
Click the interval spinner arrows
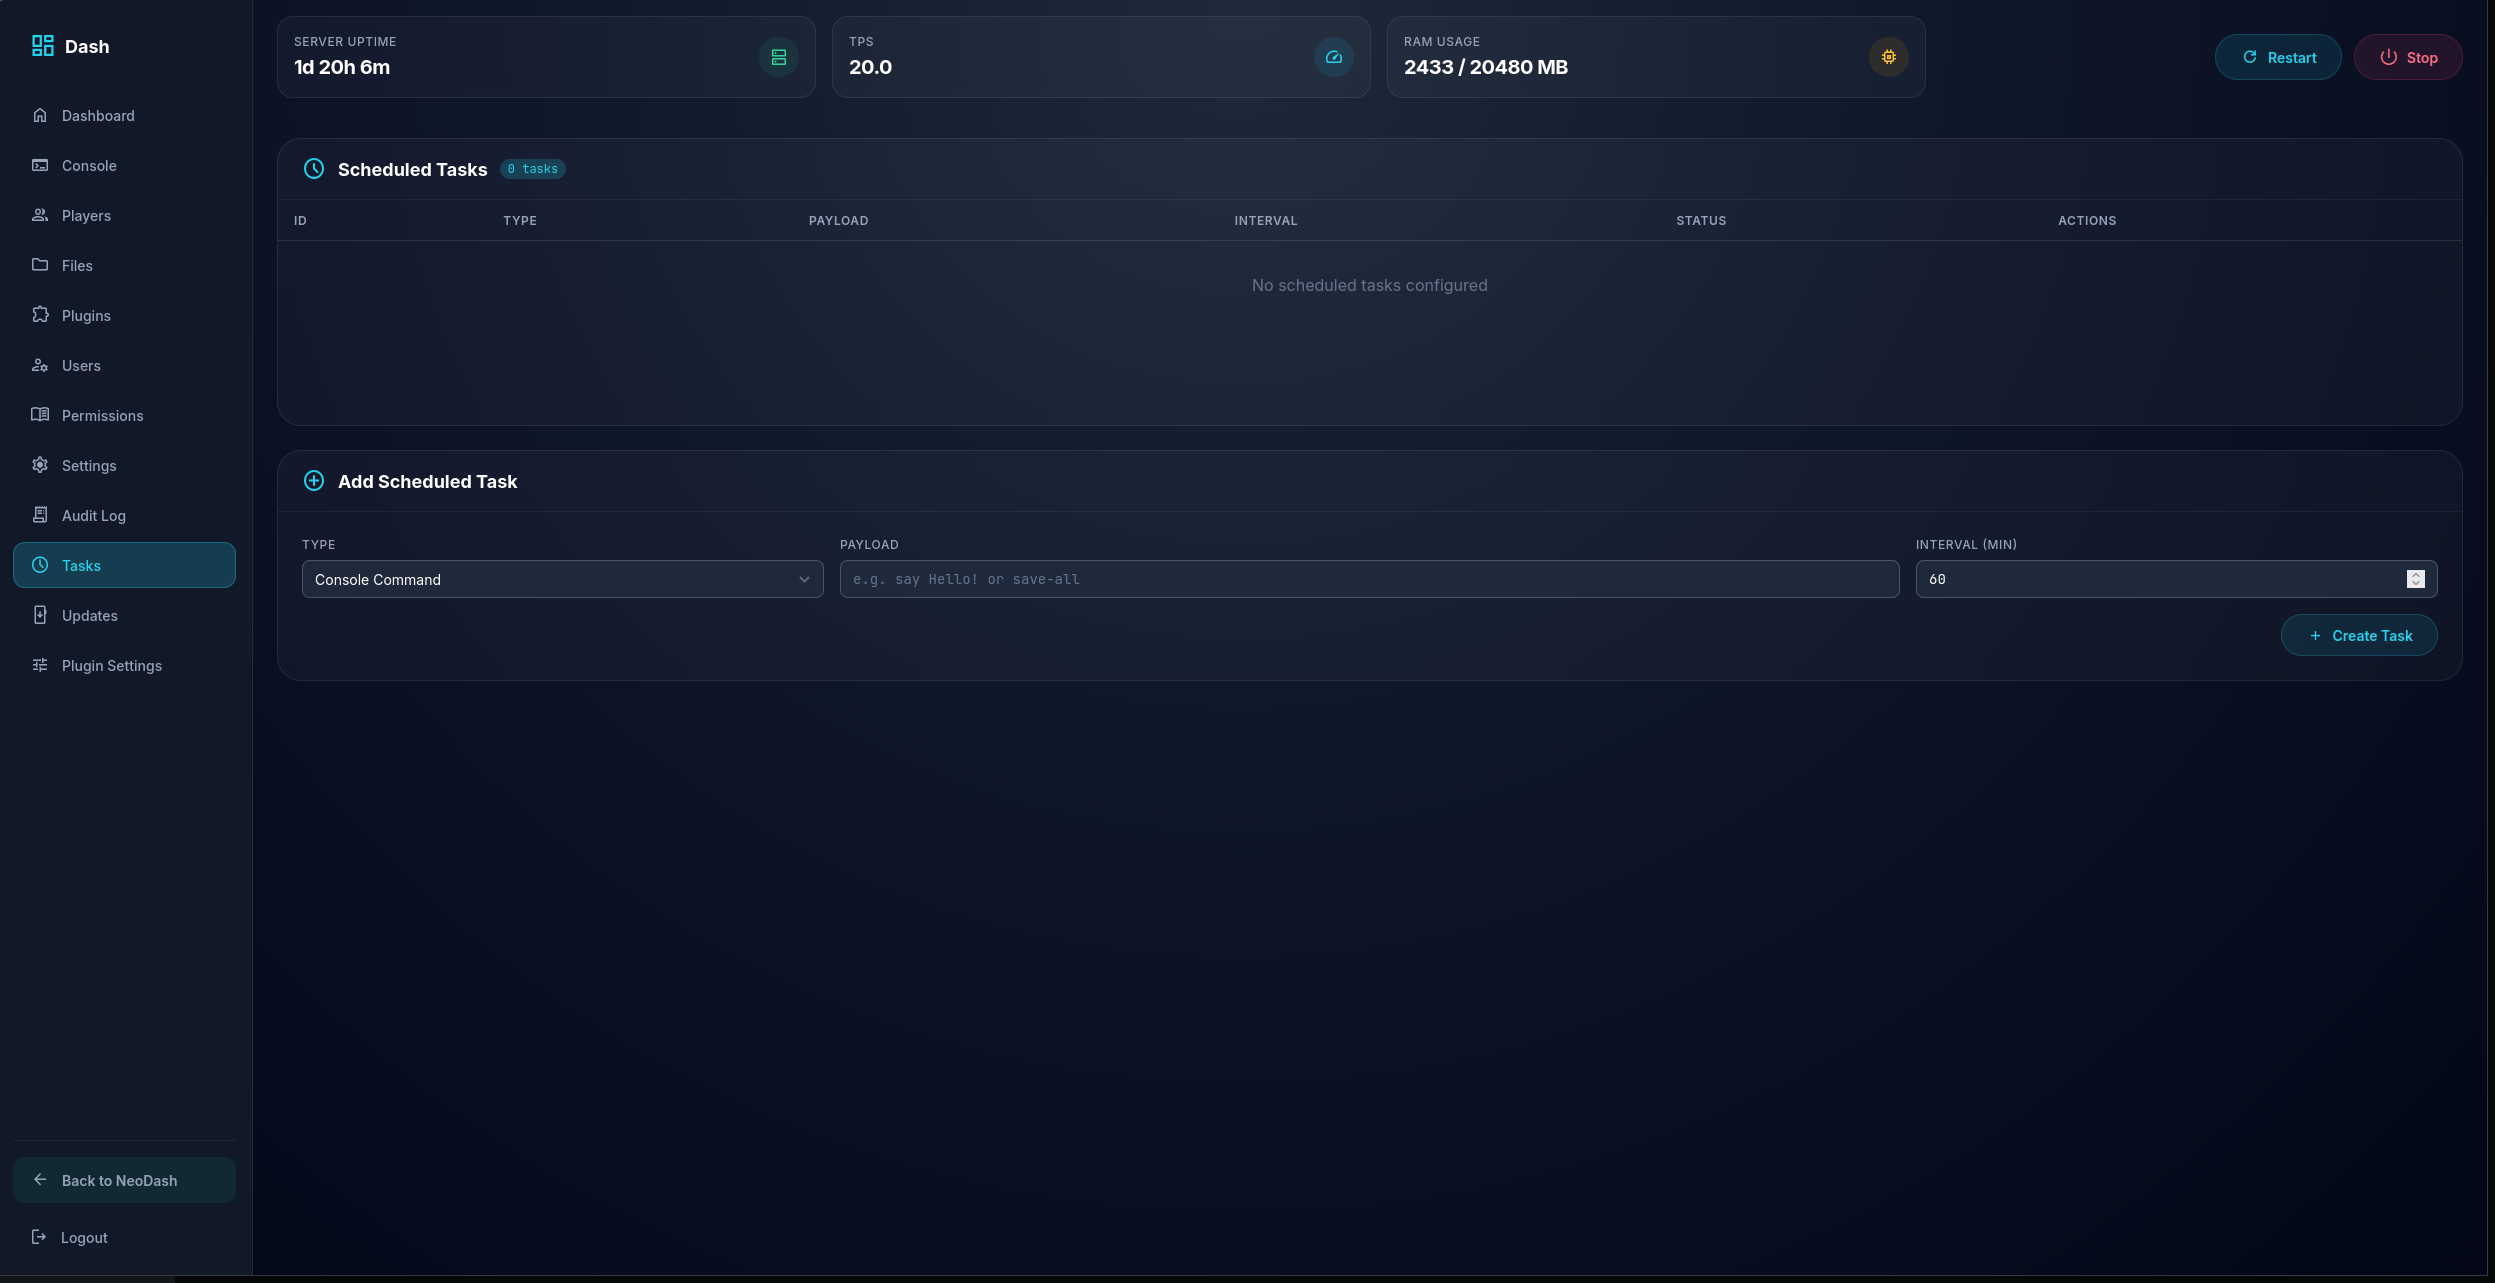coord(2416,579)
